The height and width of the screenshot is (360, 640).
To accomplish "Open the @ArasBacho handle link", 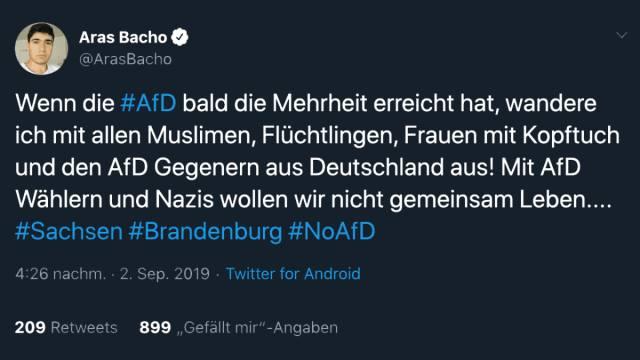I will click(125, 60).
